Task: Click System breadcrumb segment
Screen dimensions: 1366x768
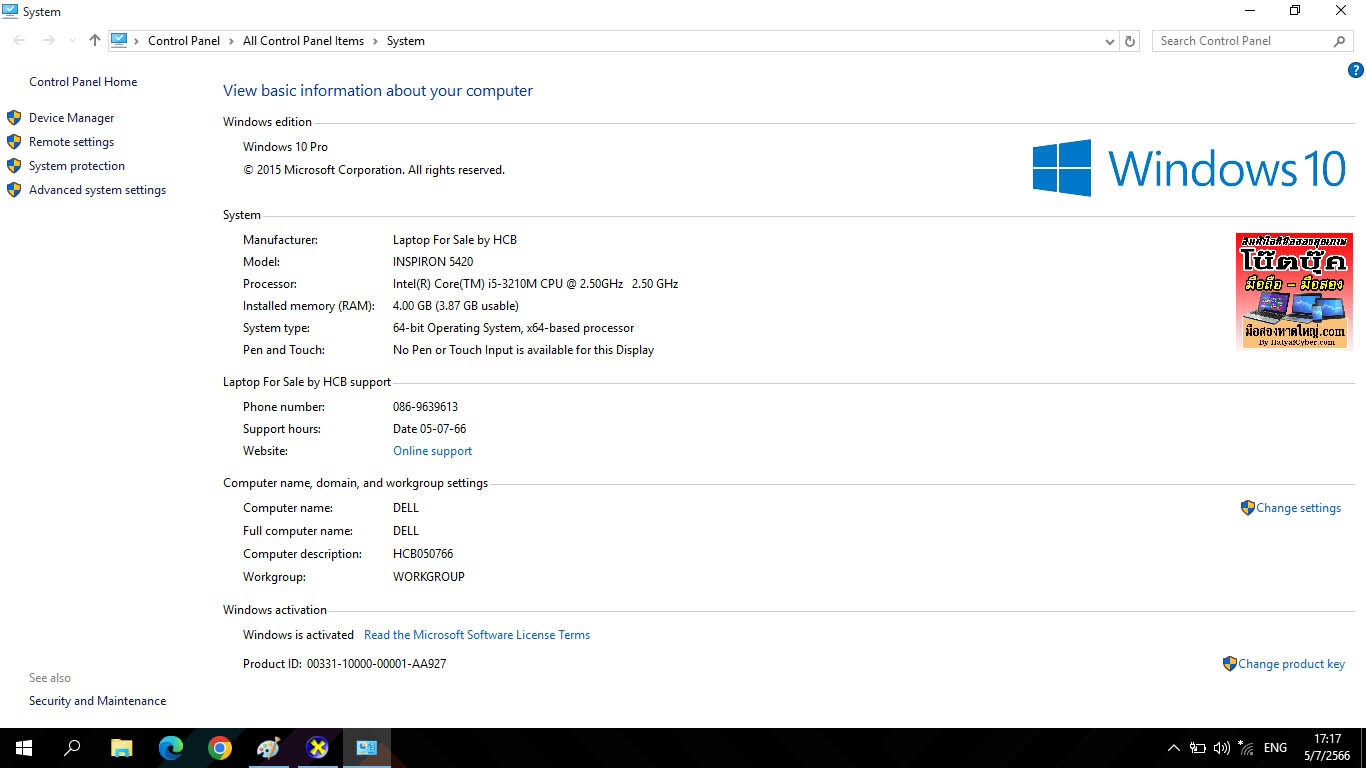Action: coord(405,41)
